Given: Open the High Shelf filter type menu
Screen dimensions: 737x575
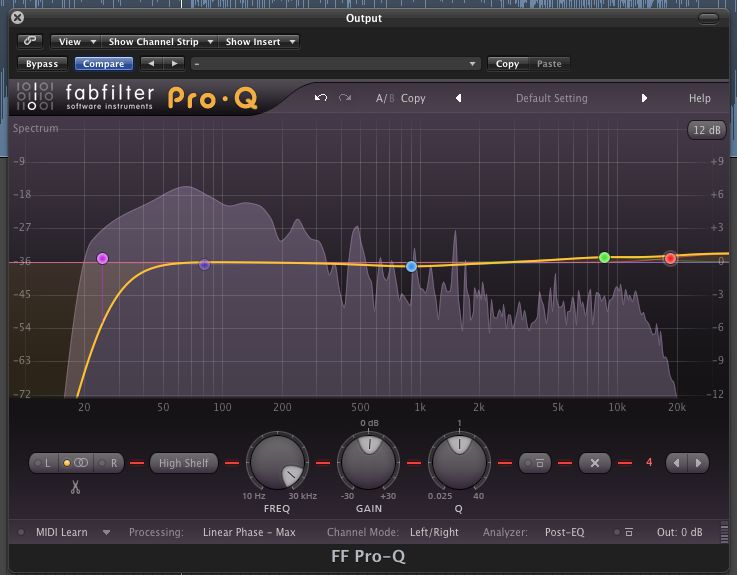Looking at the screenshot, I should (x=183, y=463).
